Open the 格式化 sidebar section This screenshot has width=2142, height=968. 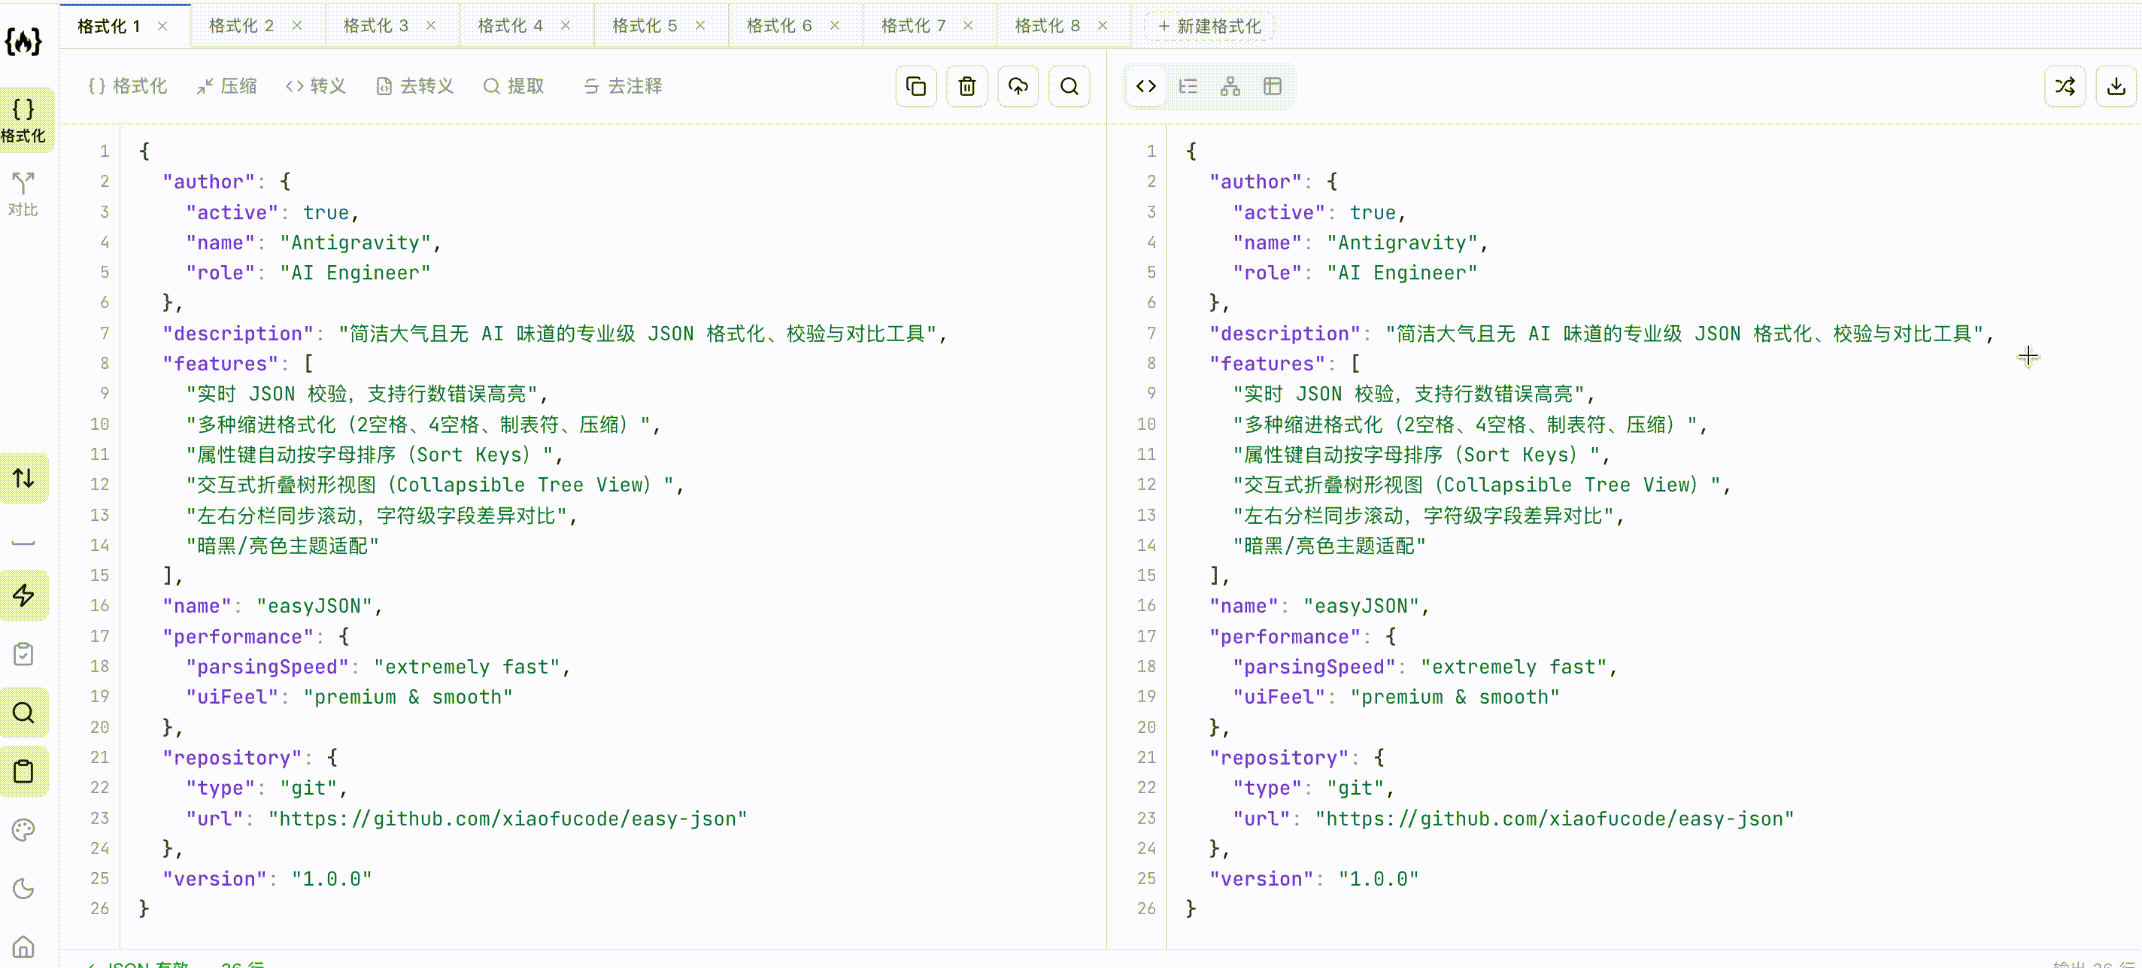[23, 119]
